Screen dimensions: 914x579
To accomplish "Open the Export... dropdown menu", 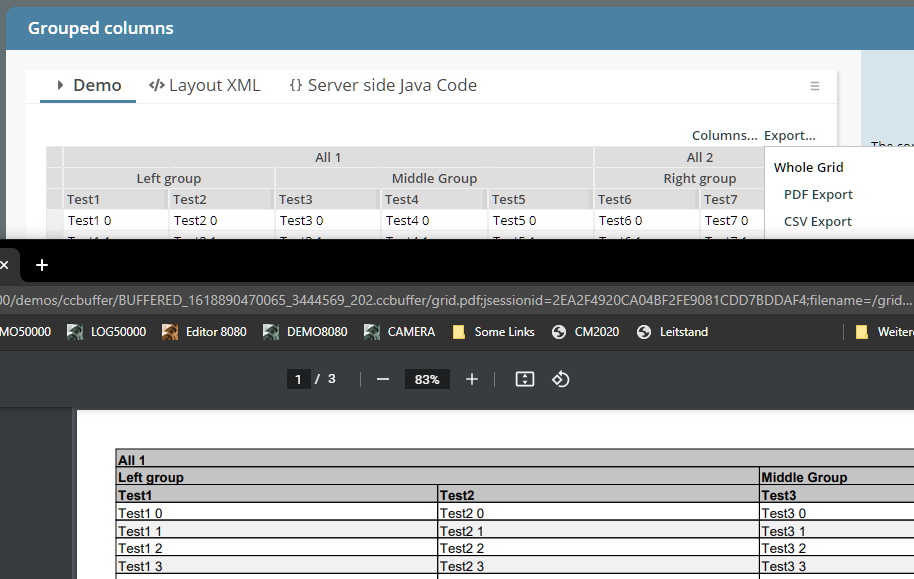I will click(789, 135).
